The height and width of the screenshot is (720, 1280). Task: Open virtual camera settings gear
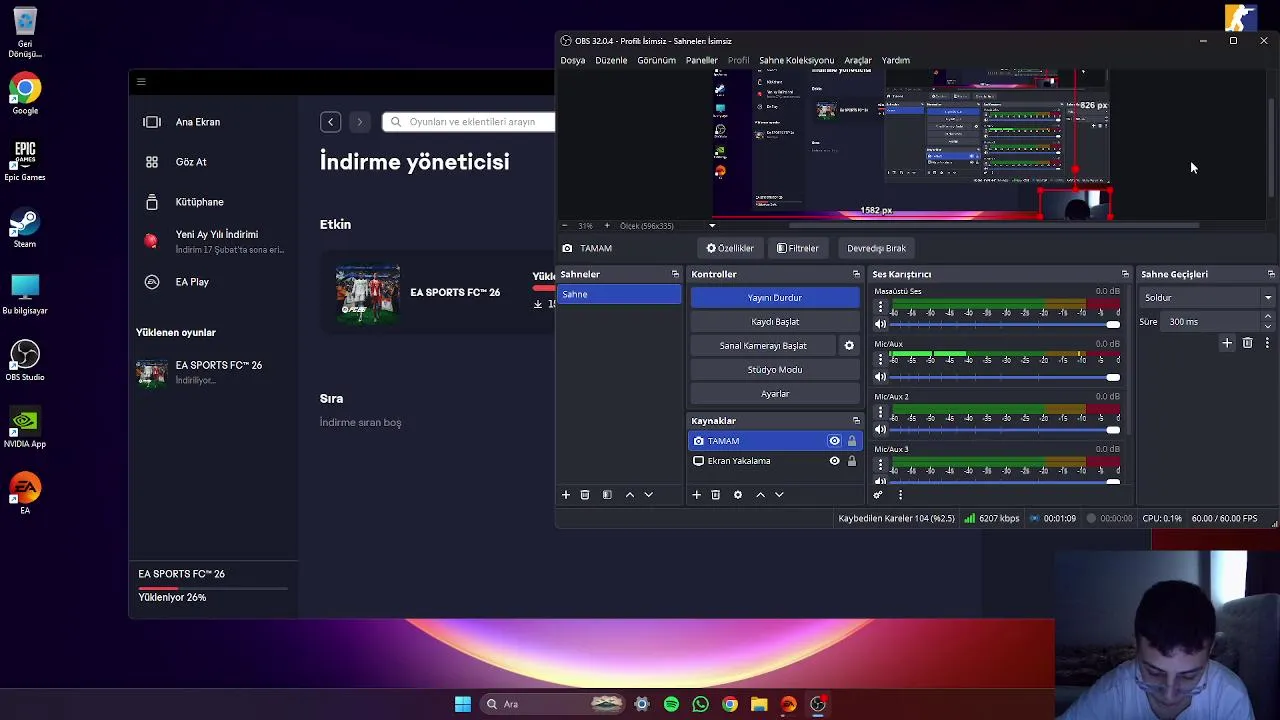849,346
